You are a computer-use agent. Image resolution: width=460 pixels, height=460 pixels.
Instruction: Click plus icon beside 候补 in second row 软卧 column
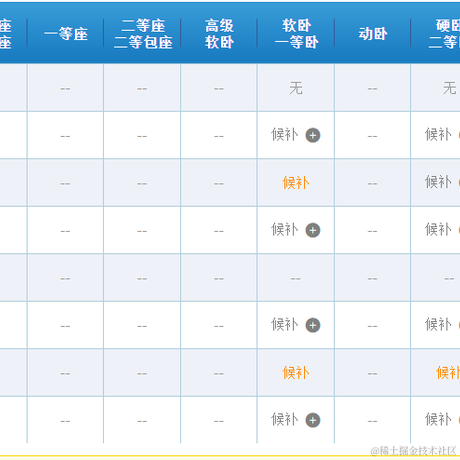tap(313, 135)
